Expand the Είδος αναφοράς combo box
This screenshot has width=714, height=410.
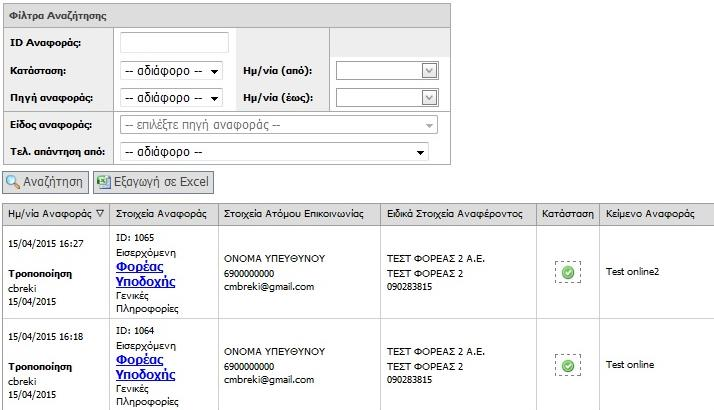pos(279,125)
